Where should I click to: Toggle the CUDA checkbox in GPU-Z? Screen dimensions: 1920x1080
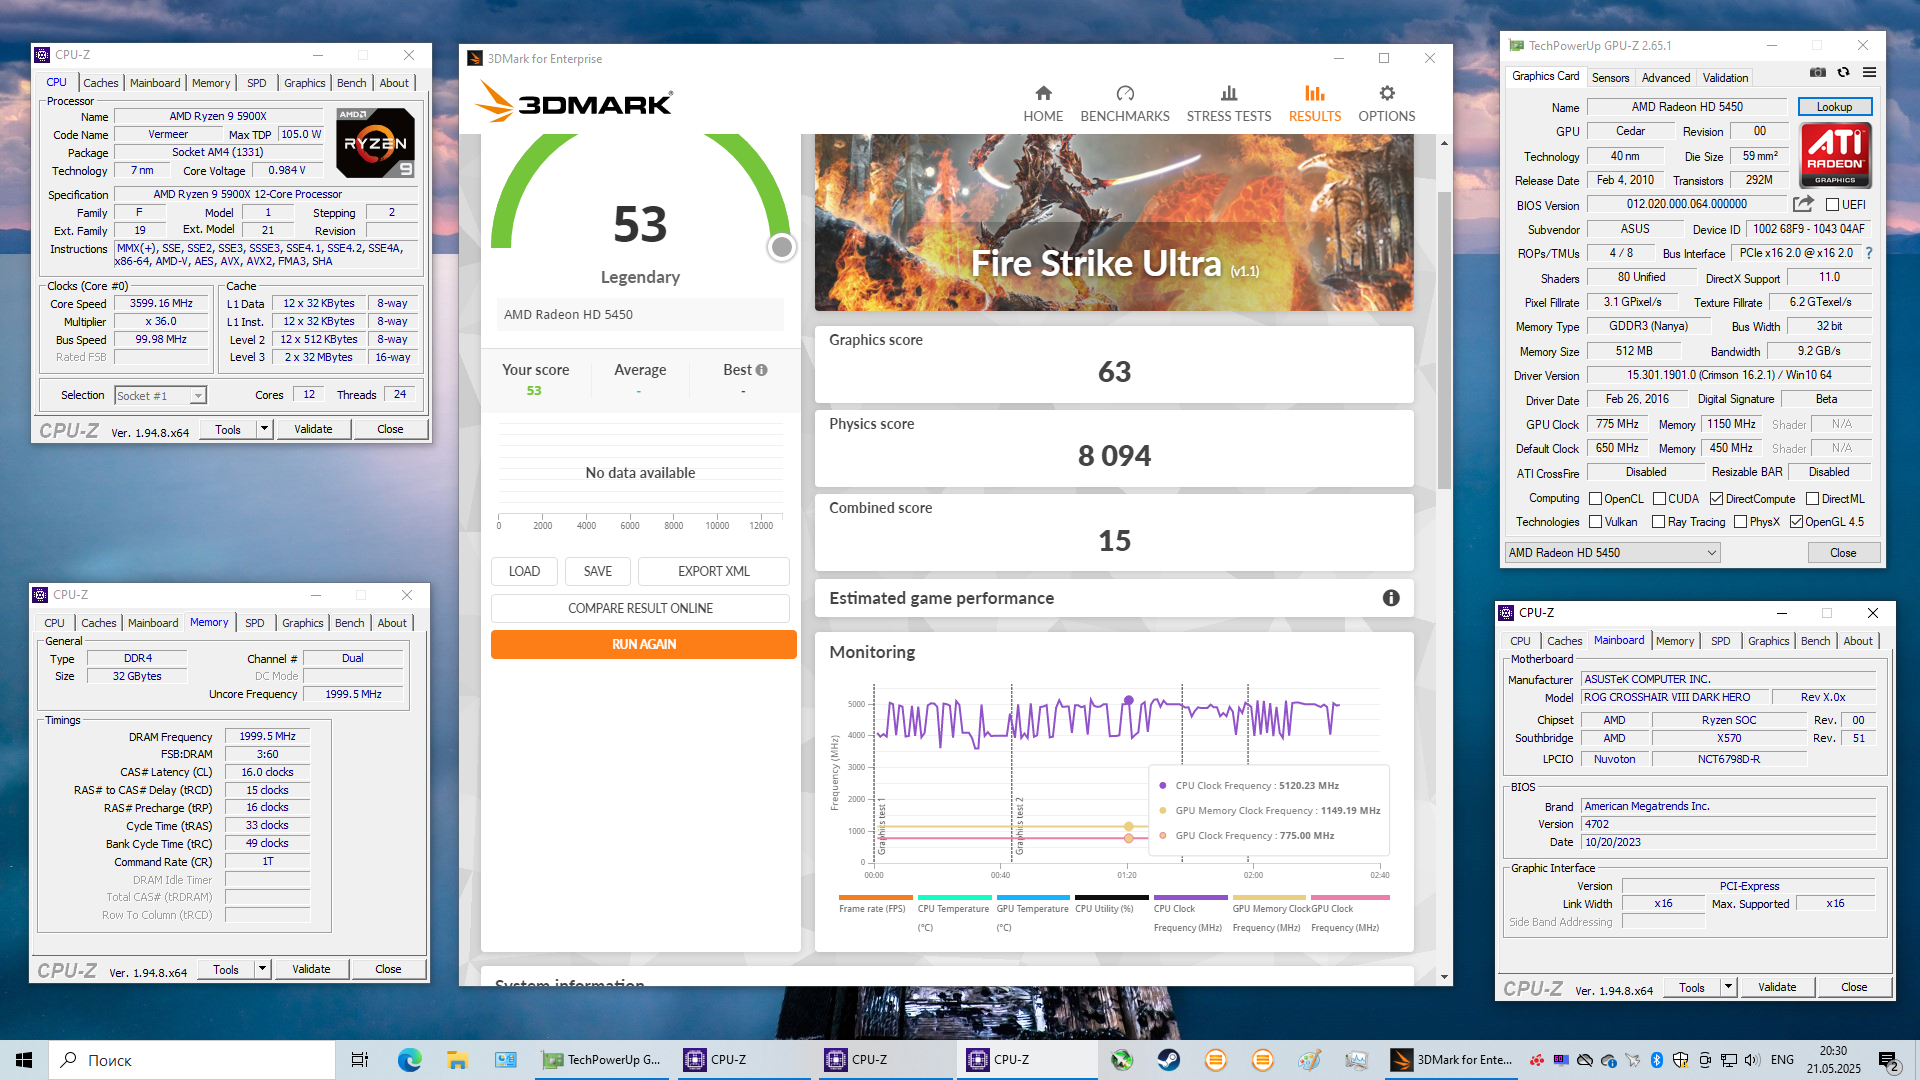click(x=1659, y=499)
